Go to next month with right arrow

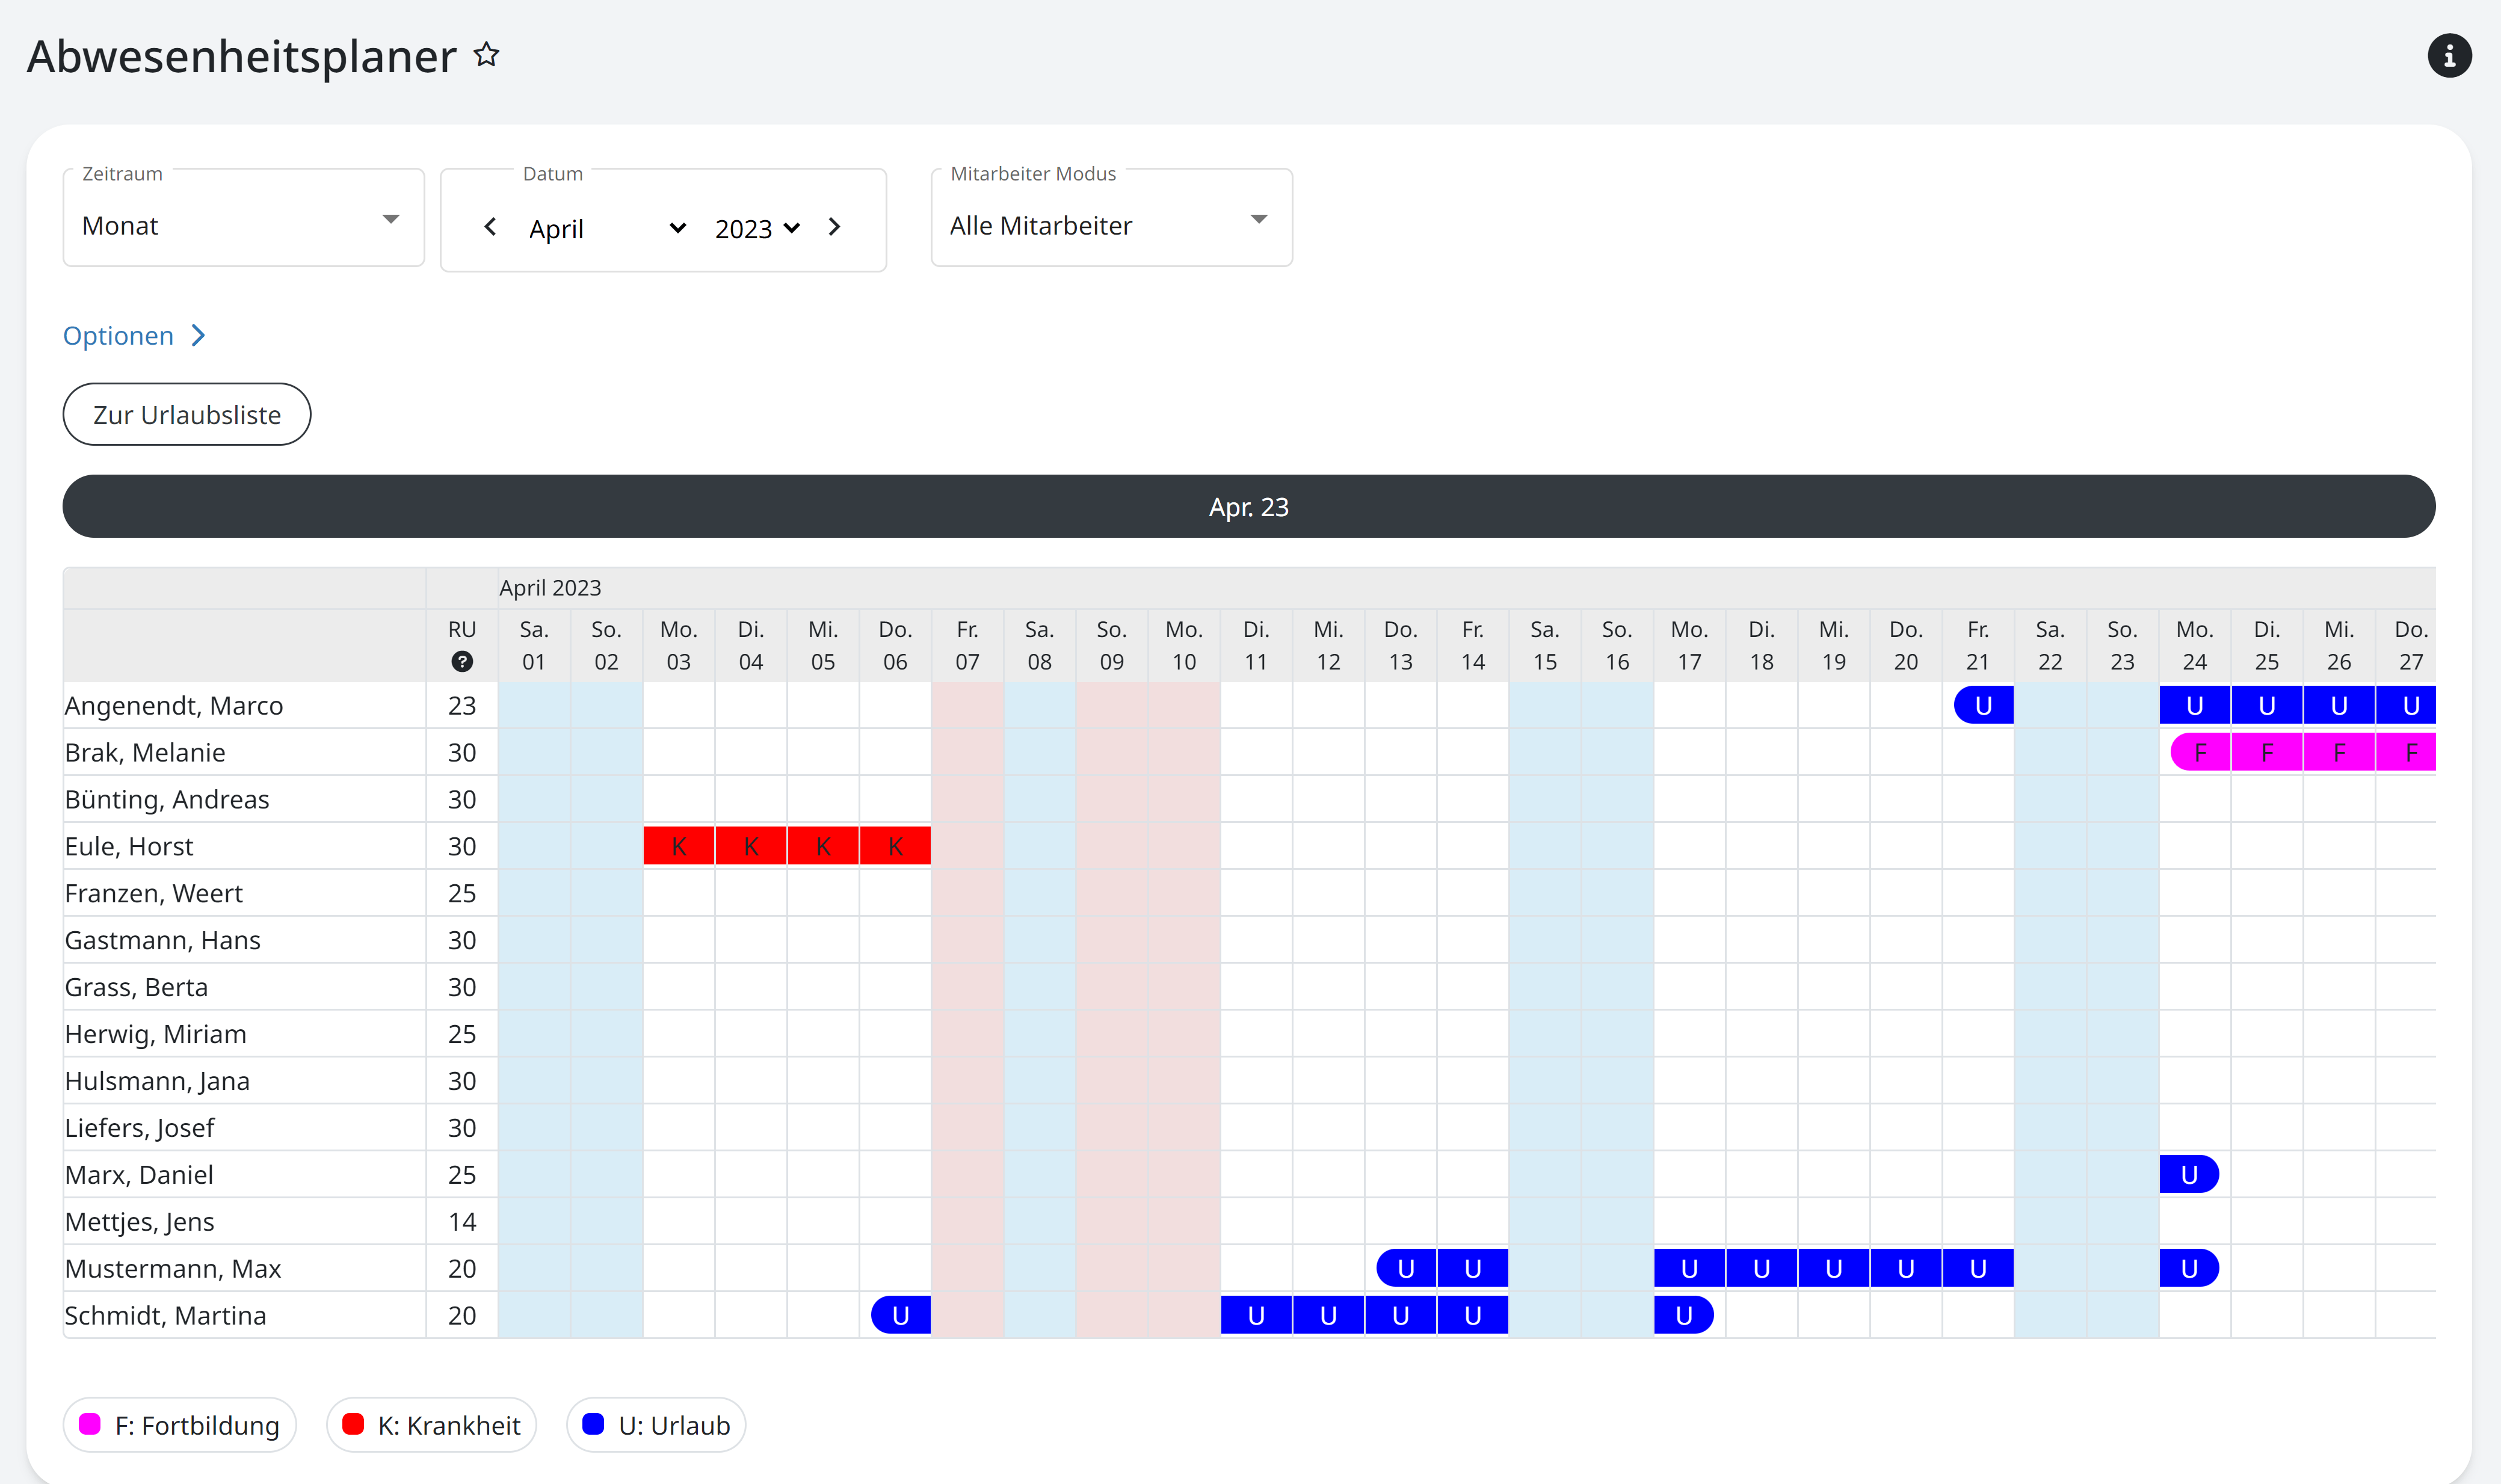tap(834, 227)
